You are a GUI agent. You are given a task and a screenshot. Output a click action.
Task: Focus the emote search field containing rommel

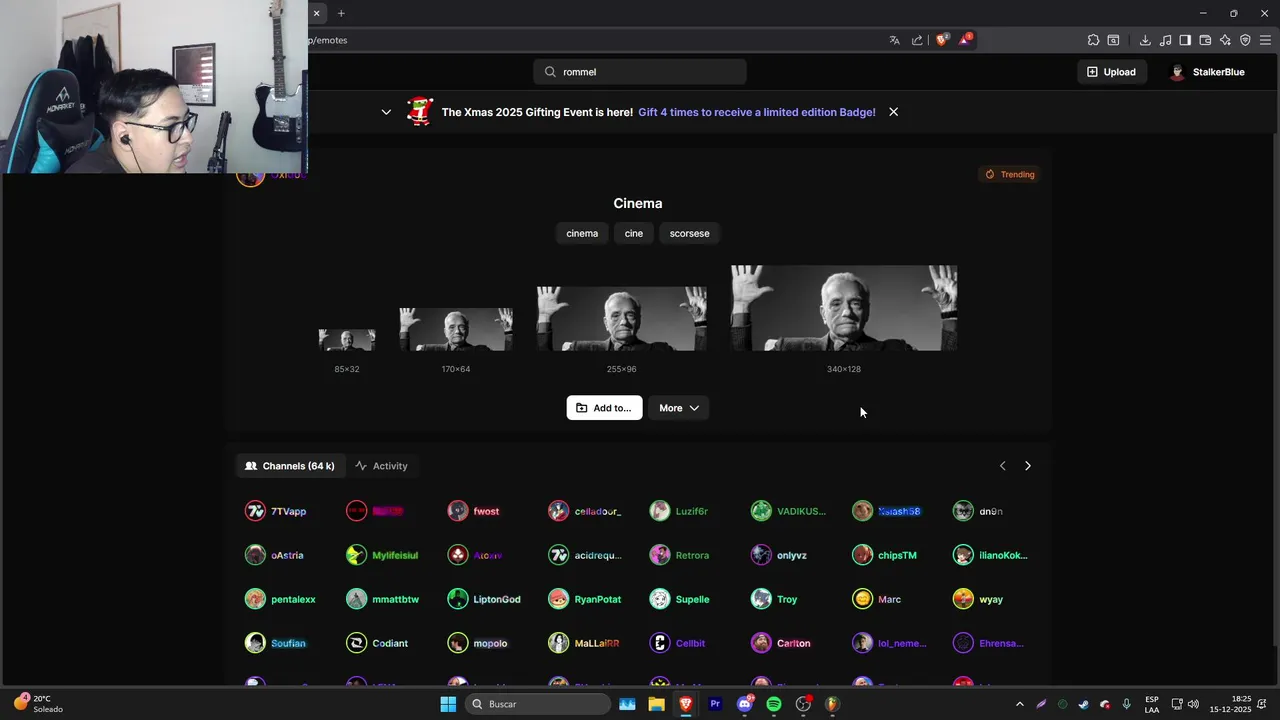(x=640, y=72)
